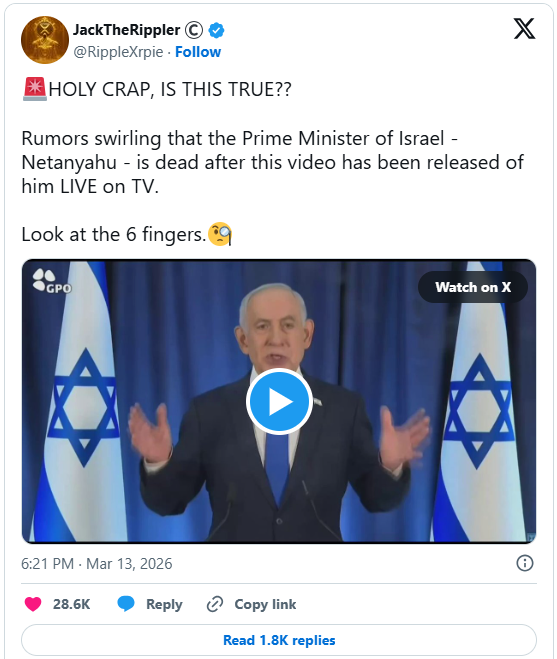
Task: Click the JackTheRippler display name
Action: (127, 30)
